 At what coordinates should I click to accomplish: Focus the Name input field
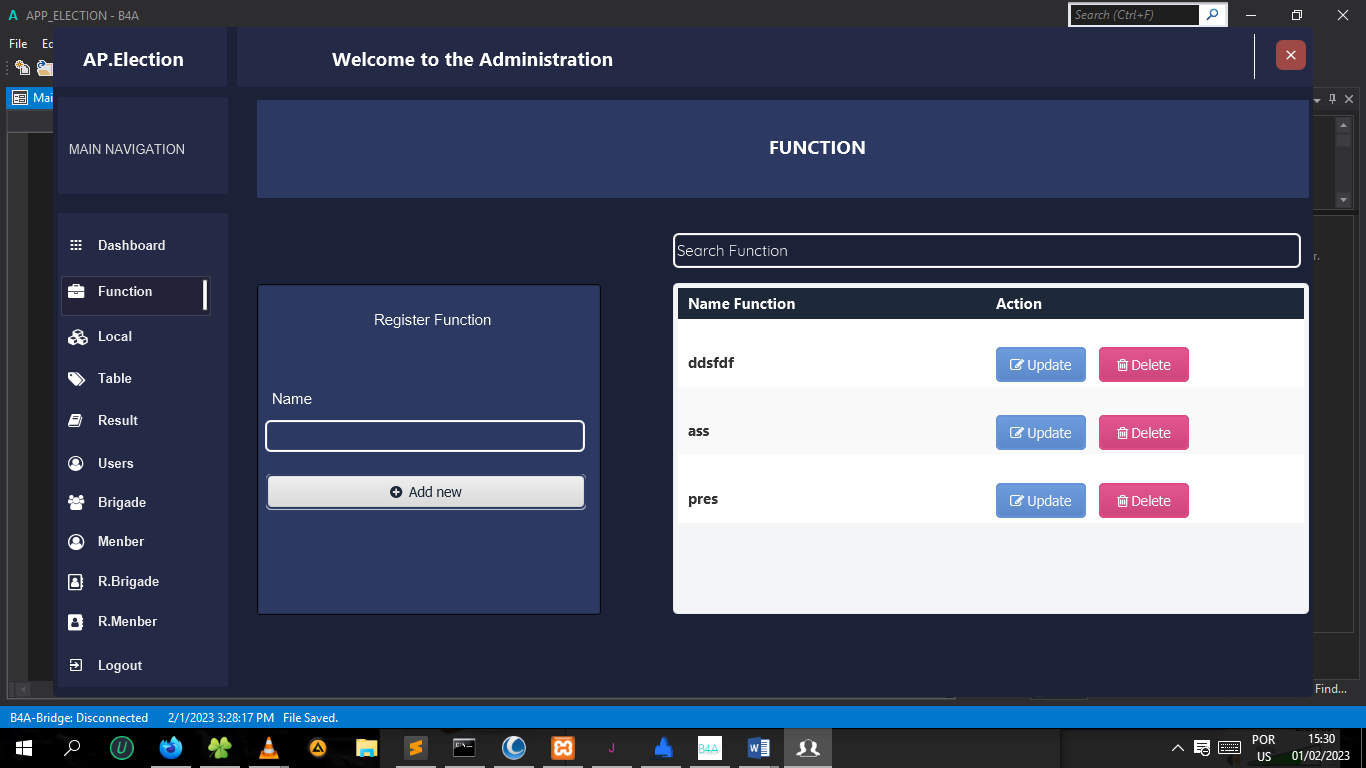[425, 436]
